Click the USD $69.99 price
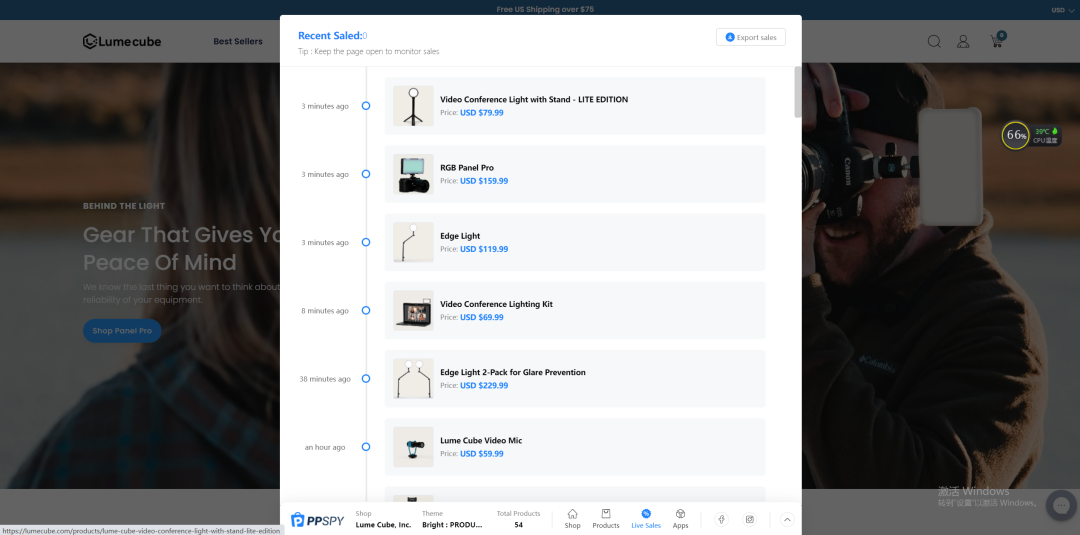Screen dimensions: 1080x535 click(481, 317)
